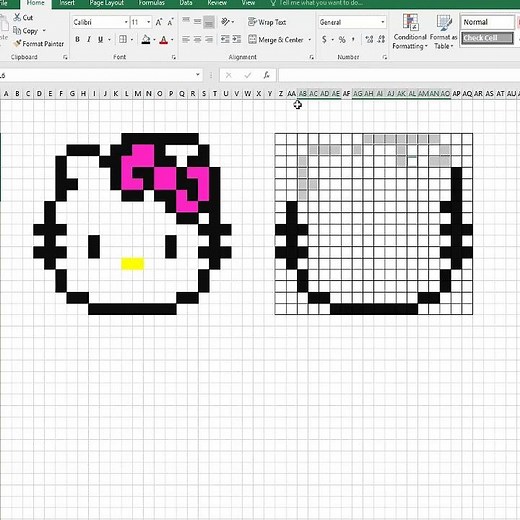The height and width of the screenshot is (520, 520).
Task: Open the Calibri font name dropdown
Action: click(126, 22)
